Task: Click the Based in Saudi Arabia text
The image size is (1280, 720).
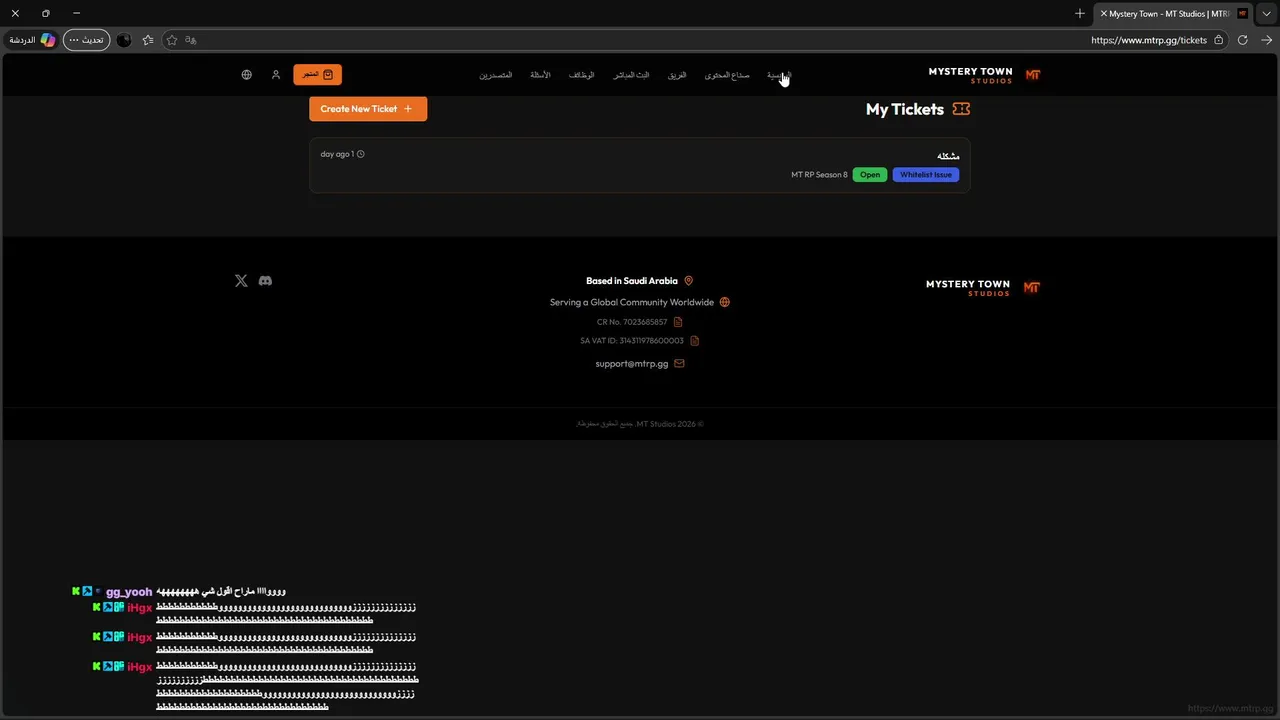Action: (x=632, y=281)
